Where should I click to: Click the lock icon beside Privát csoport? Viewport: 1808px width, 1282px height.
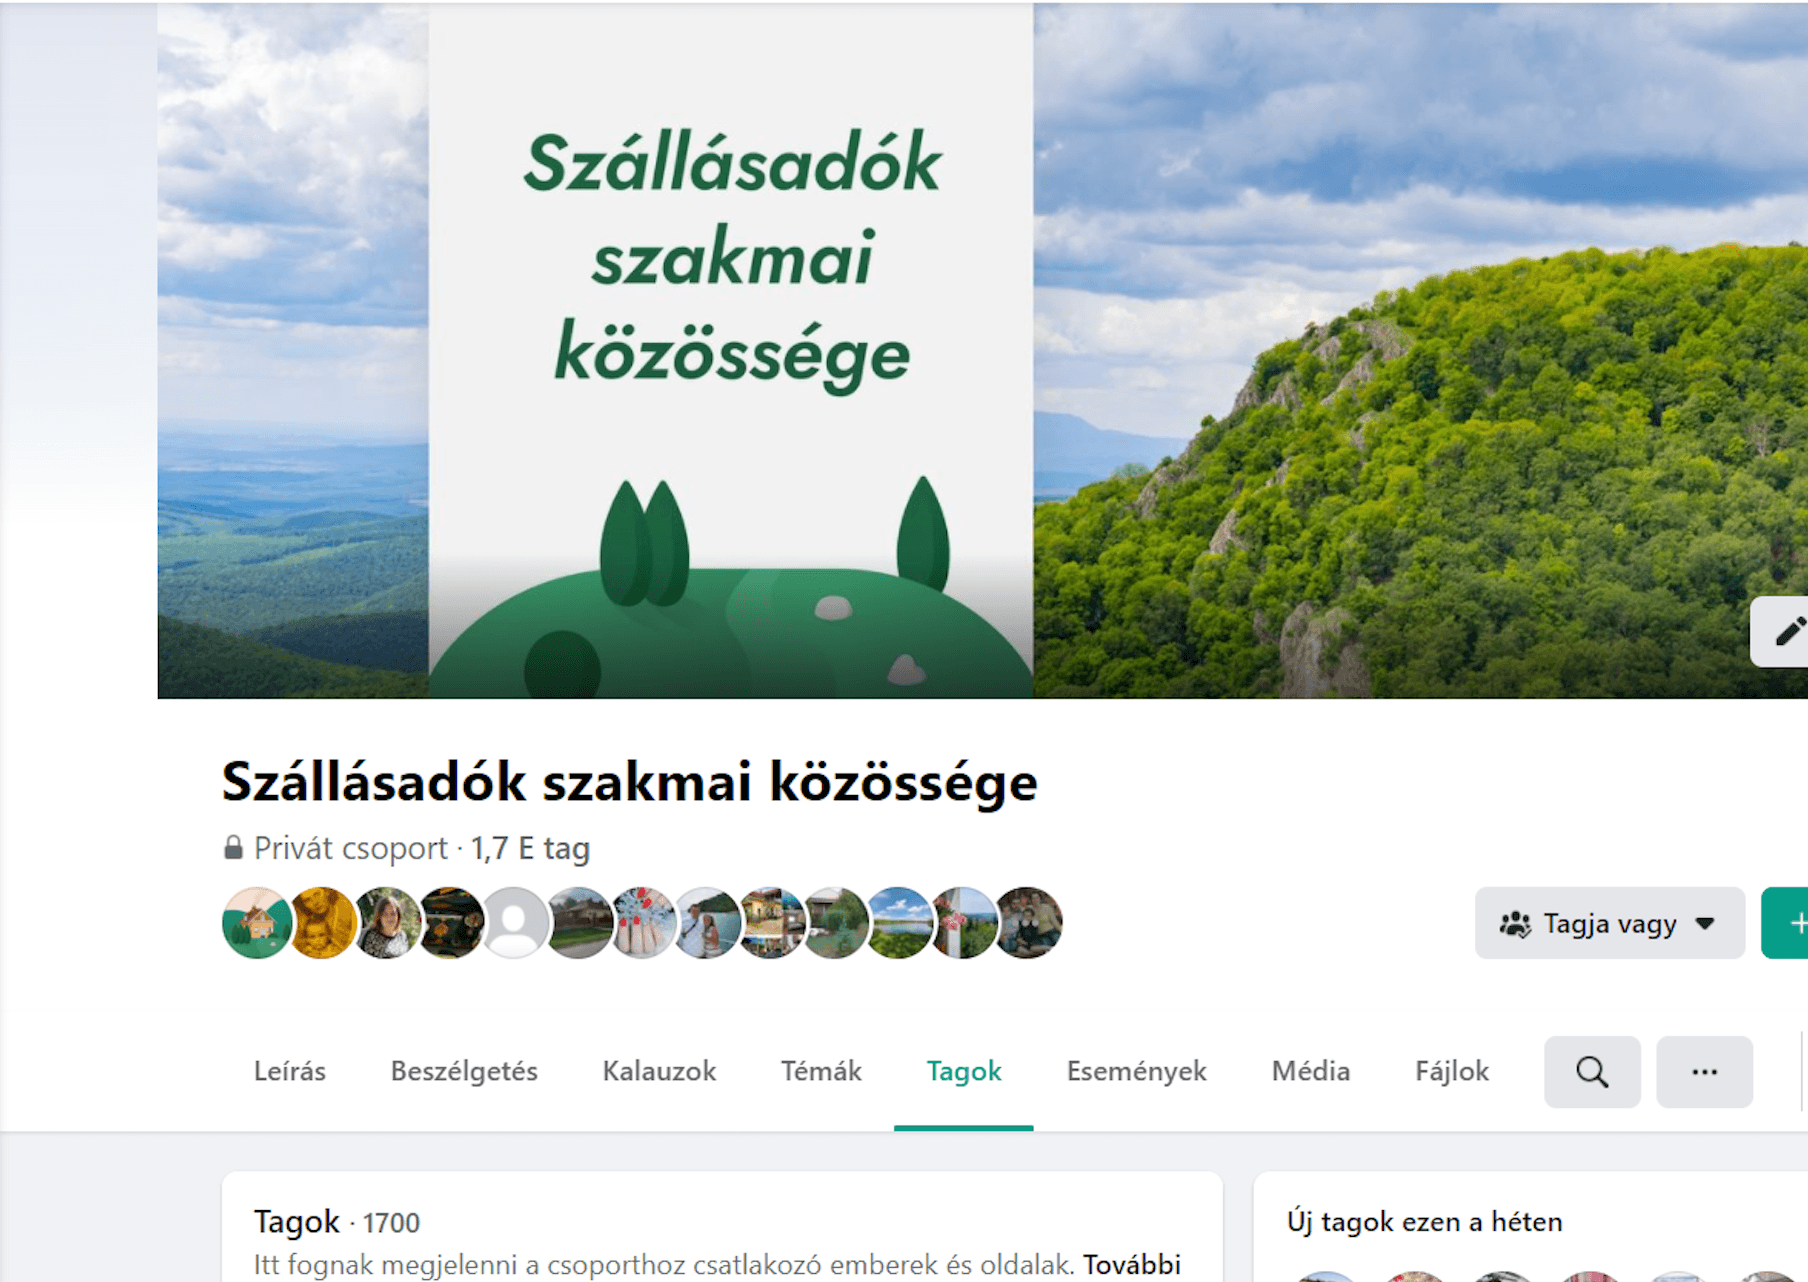pos(233,848)
